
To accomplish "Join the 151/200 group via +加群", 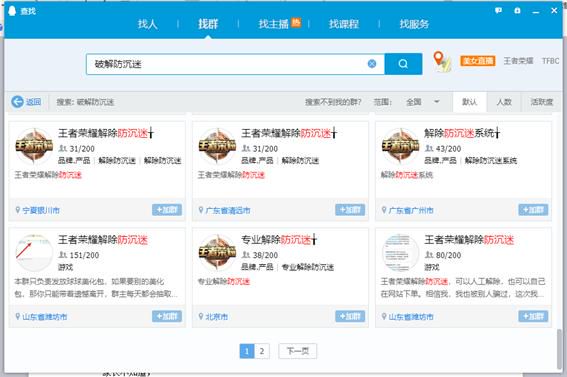I will coord(167,316).
